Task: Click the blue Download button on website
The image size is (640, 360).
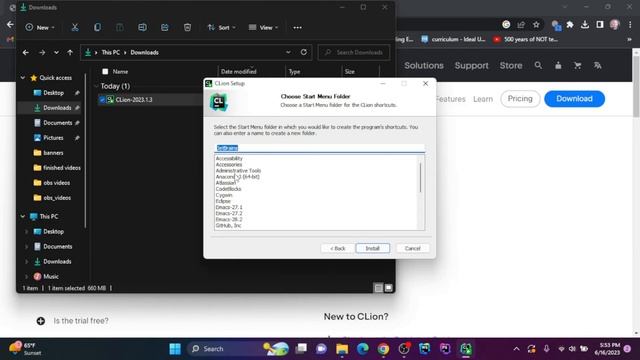Action: [x=574, y=99]
